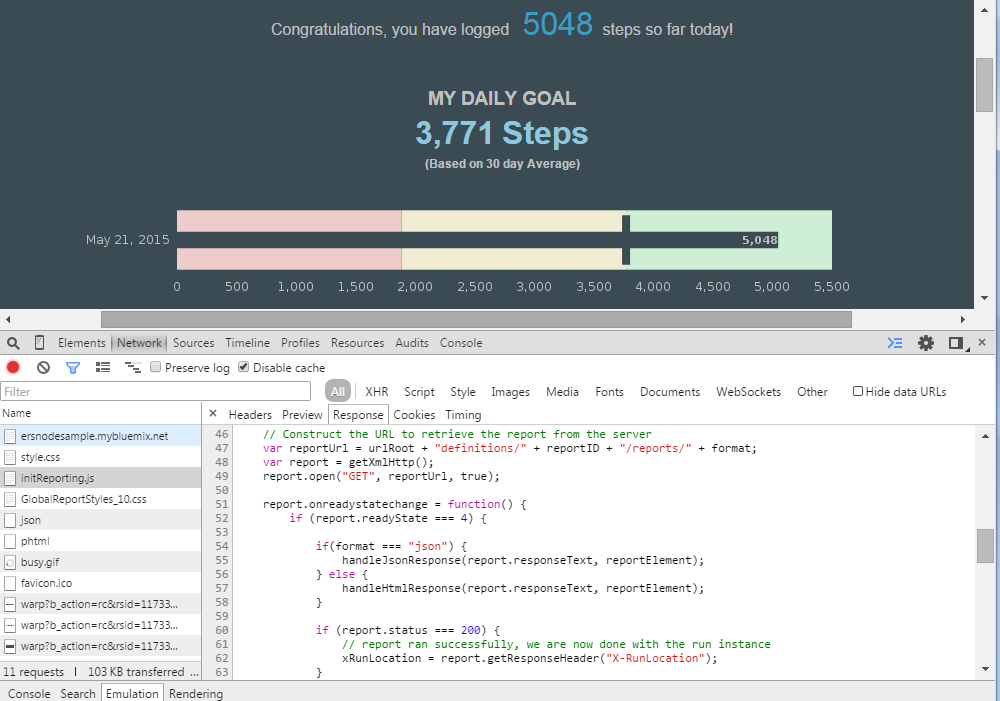This screenshot has width=1000, height=701.
Task: Click the magnifier inspect element icon
Action: point(13,343)
